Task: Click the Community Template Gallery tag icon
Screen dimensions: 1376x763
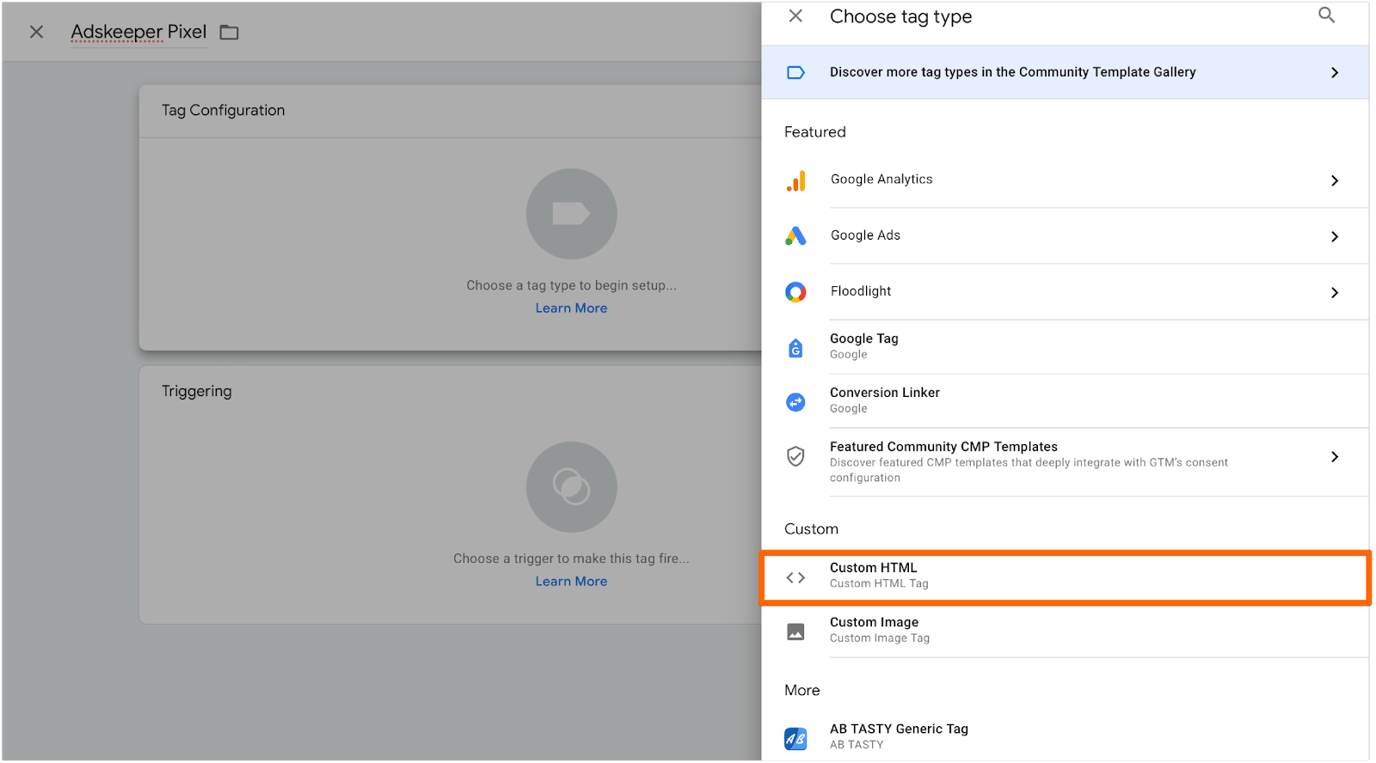Action: [795, 71]
